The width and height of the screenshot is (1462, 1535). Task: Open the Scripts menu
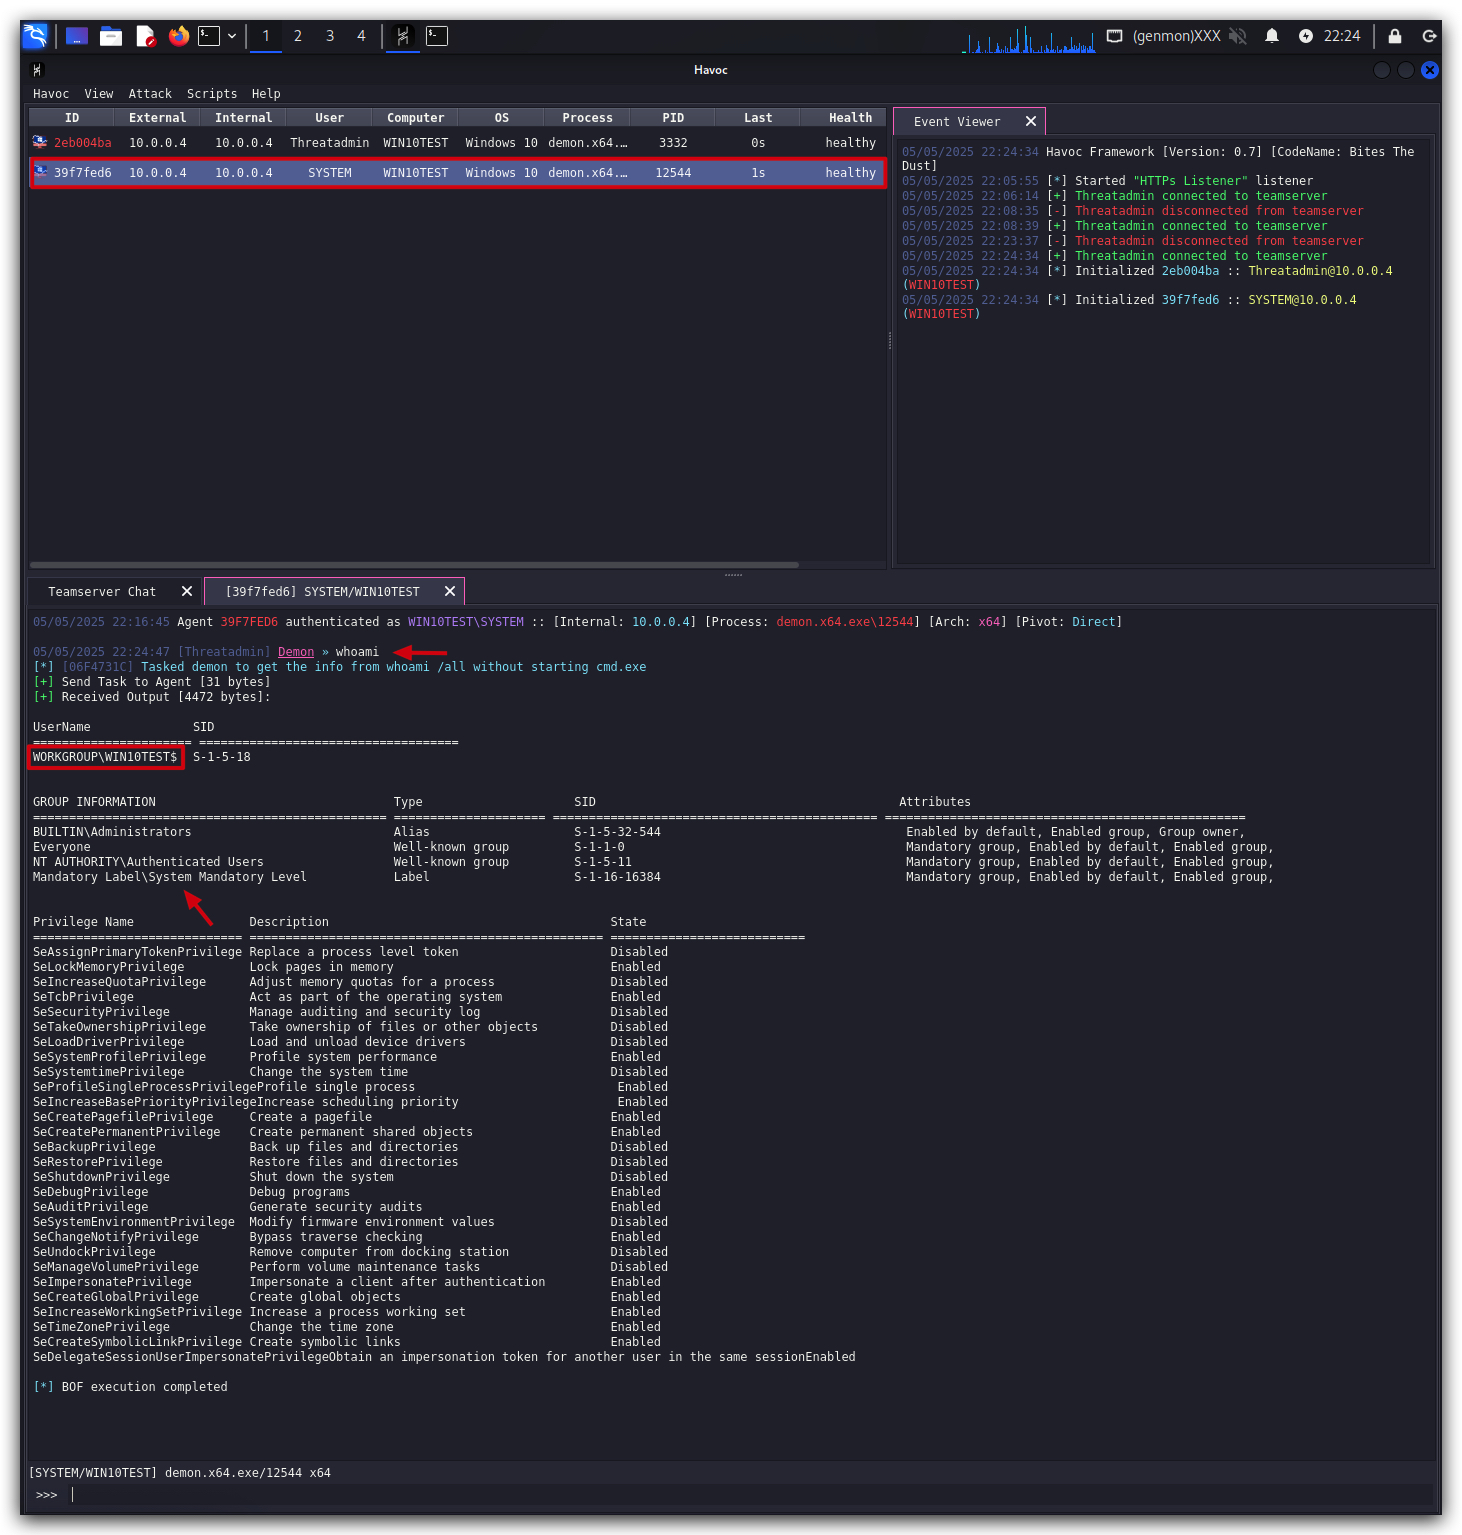(x=212, y=94)
